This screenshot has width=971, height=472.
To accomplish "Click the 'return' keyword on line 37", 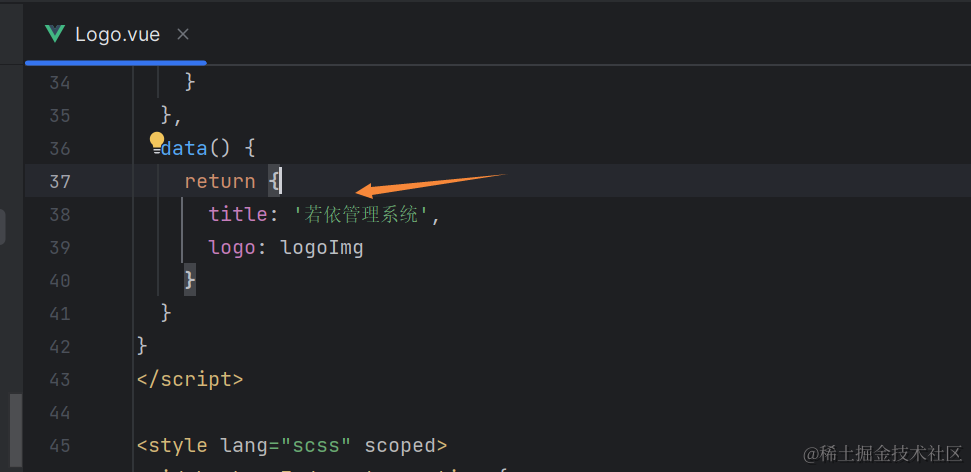I will click(x=220, y=181).
